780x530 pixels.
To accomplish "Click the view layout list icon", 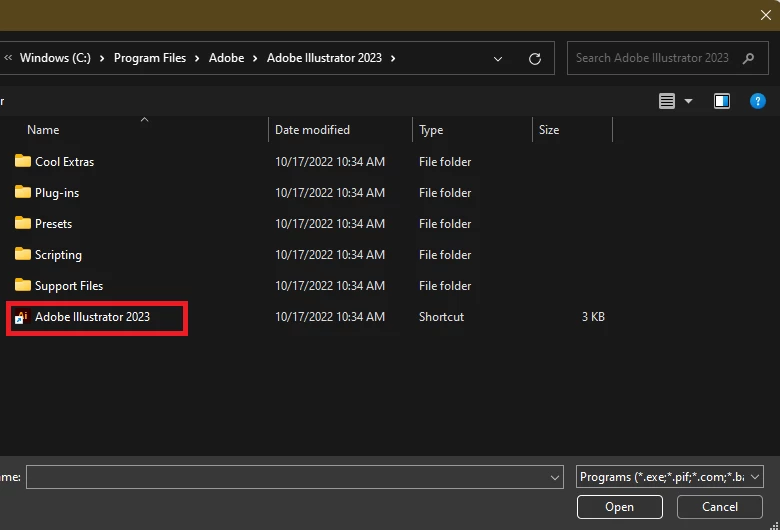I will tap(667, 101).
